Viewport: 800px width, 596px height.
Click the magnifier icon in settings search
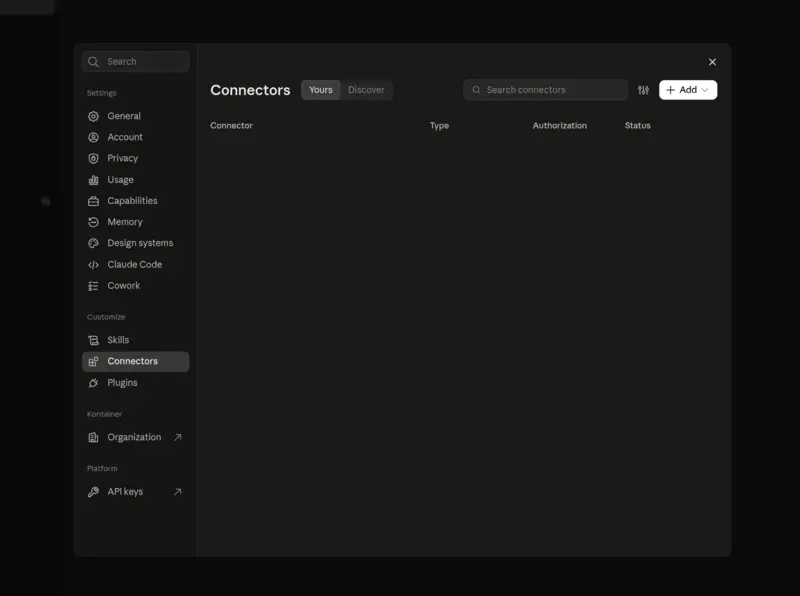click(93, 62)
